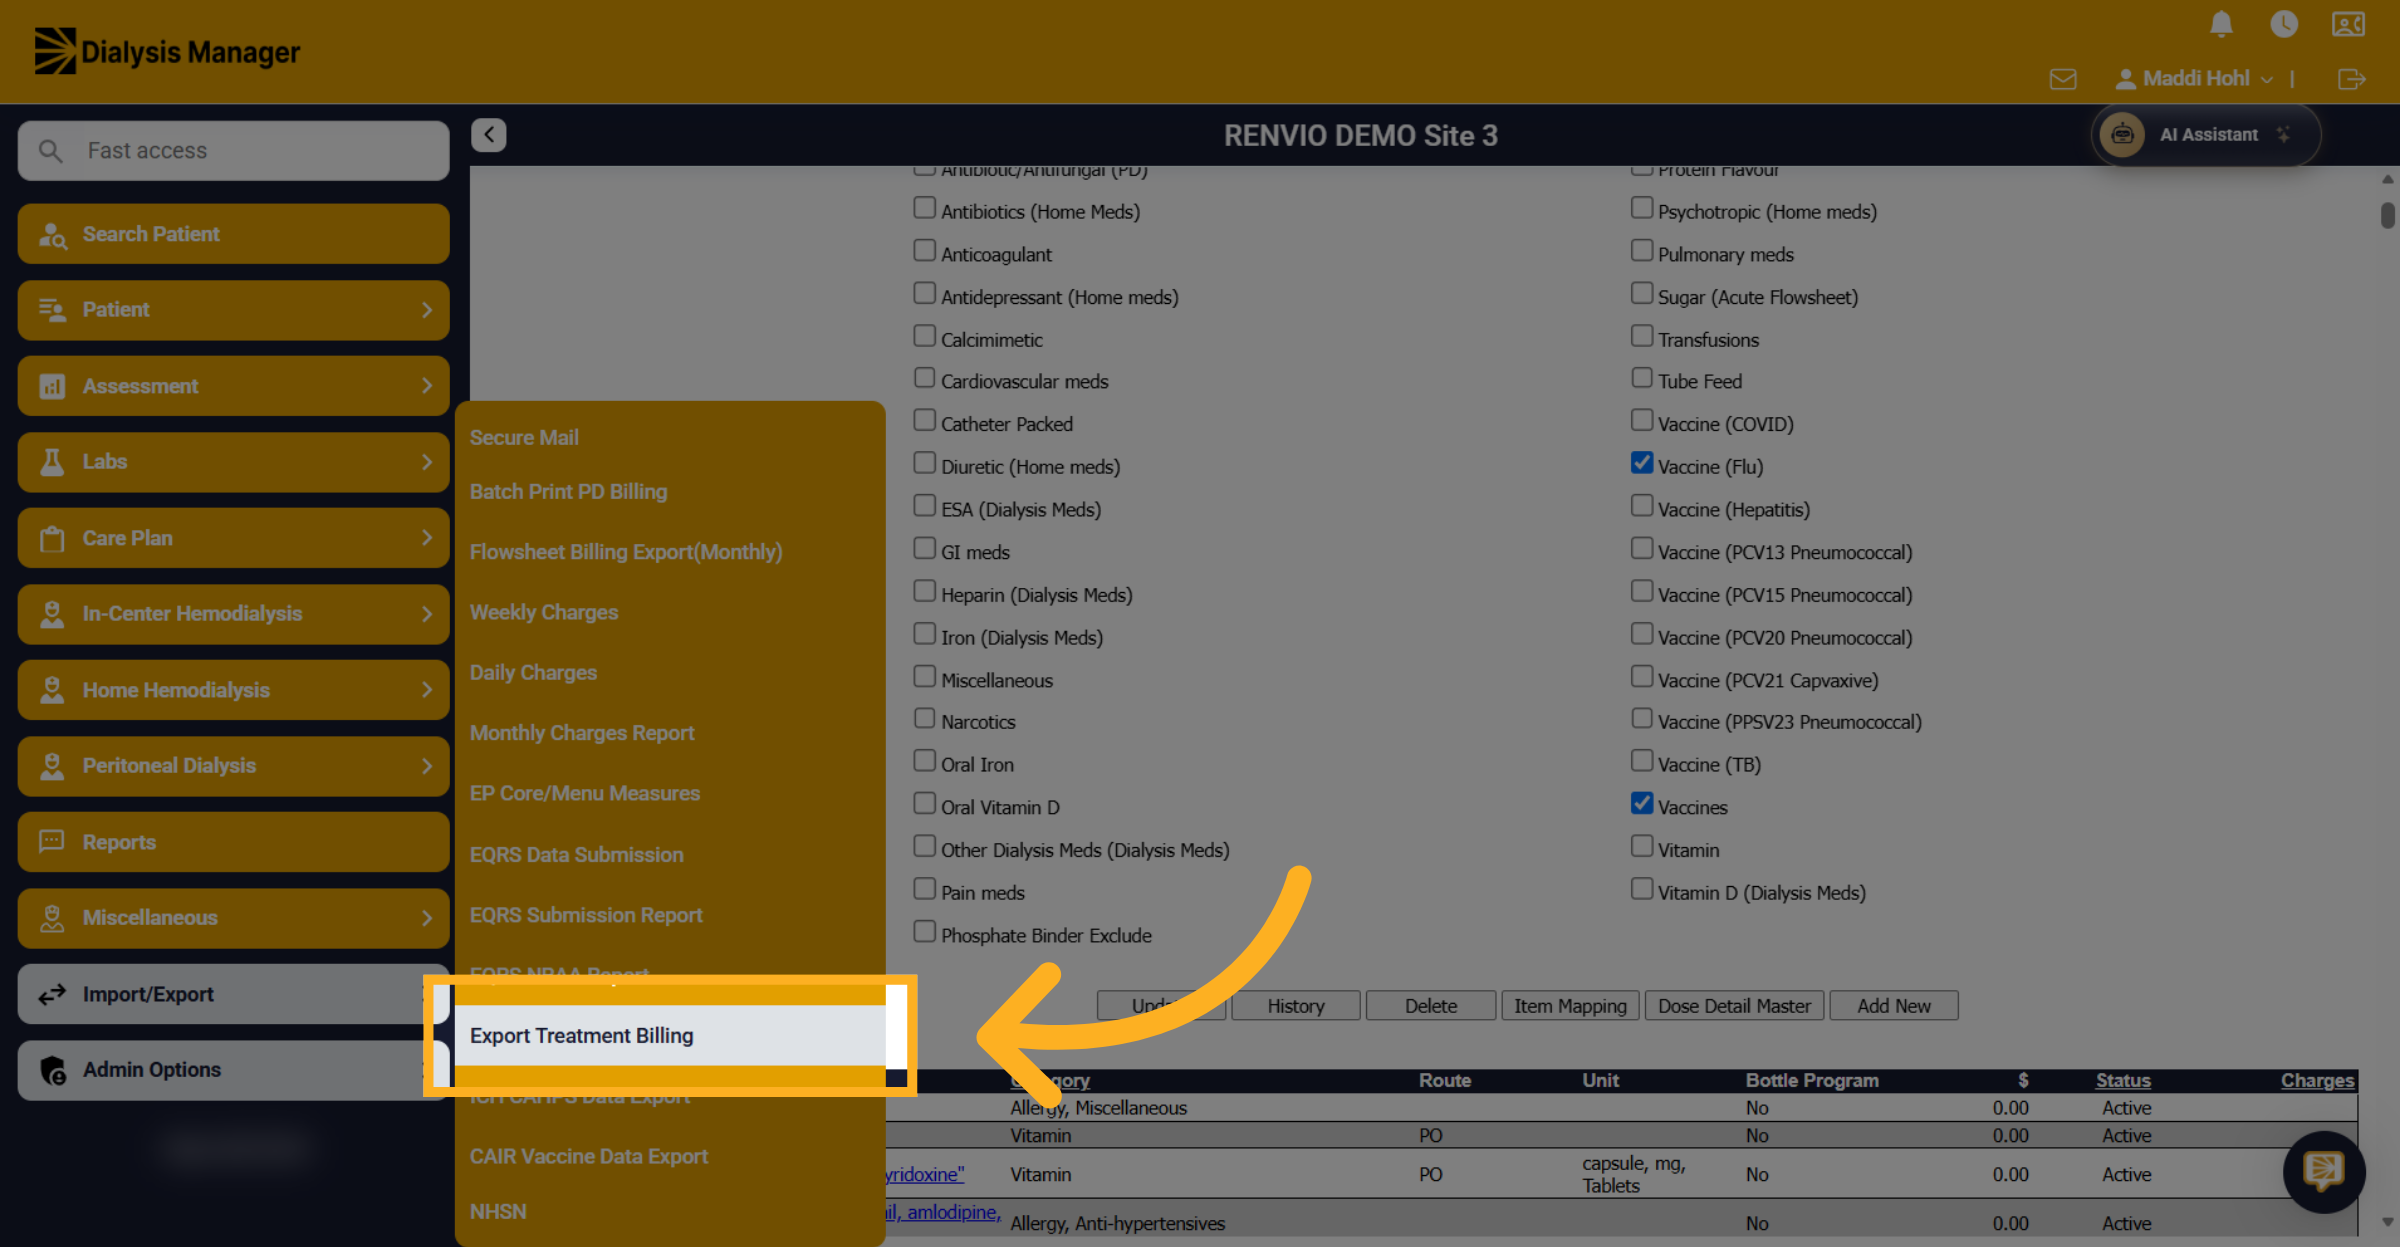
Task: Click the Item Mapping button
Action: (1570, 1006)
